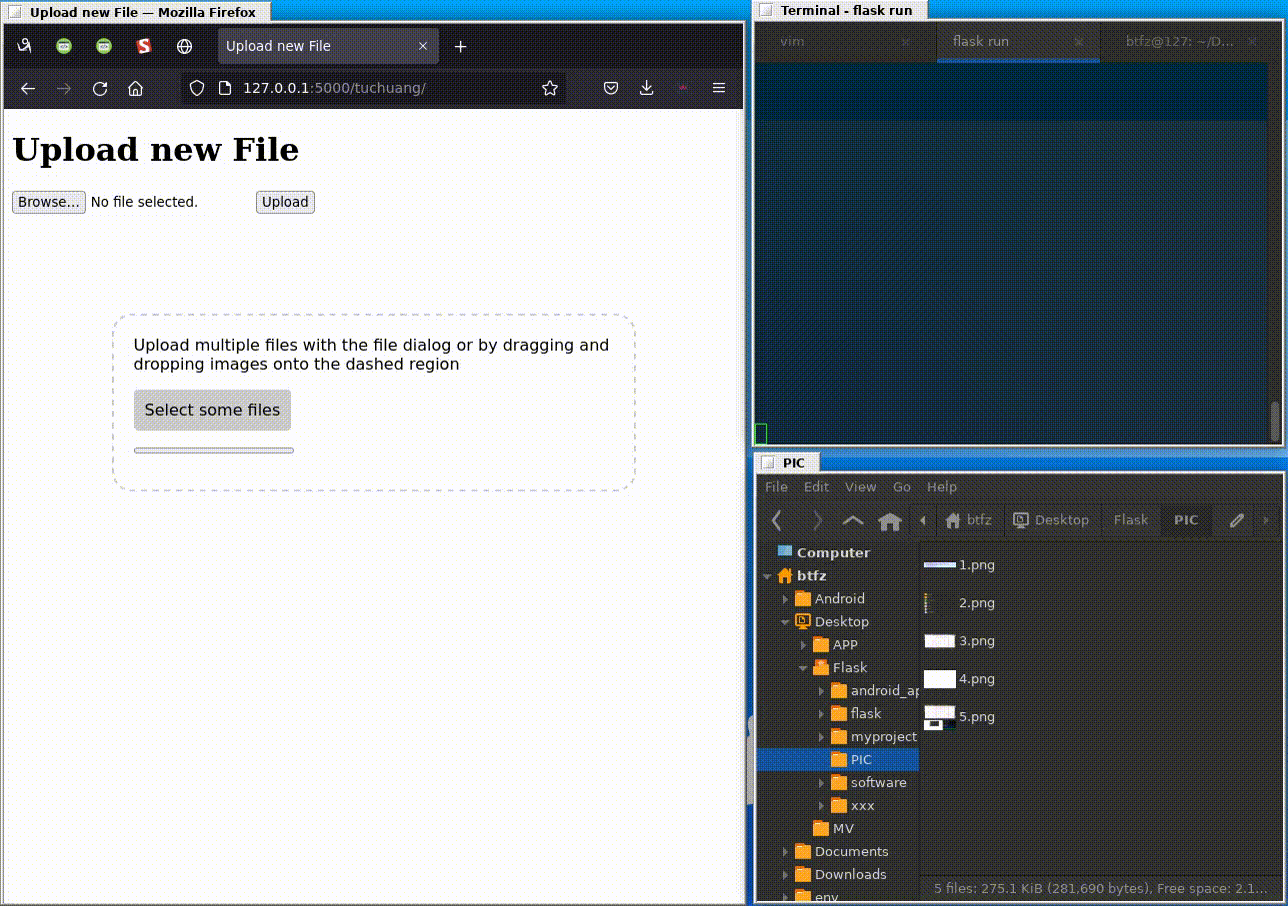1288x906 pixels.
Task: Expand the APP folder in tree
Action: [803, 645]
